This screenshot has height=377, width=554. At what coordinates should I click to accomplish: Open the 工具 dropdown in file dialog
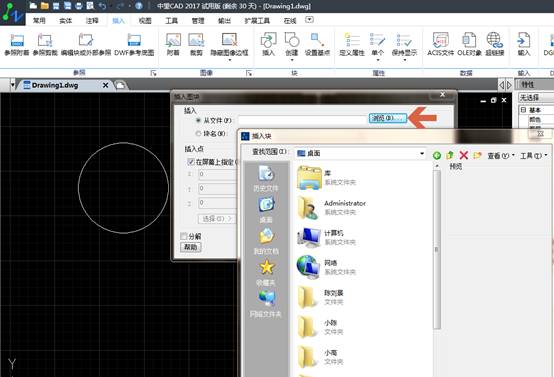click(x=533, y=155)
